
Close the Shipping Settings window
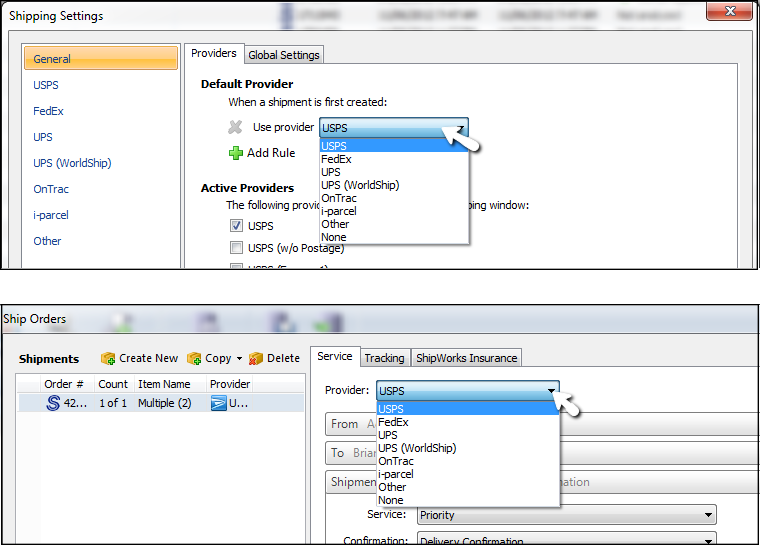point(730,11)
